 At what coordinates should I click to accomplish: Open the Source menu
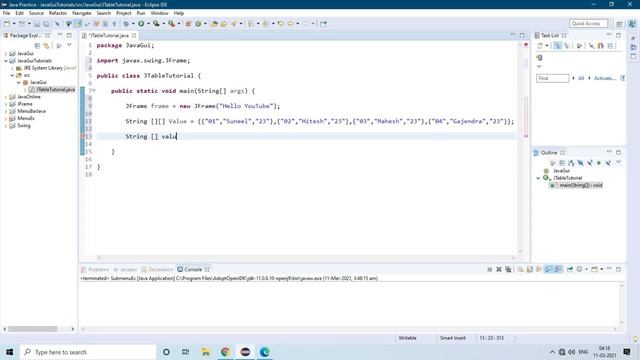click(36, 13)
